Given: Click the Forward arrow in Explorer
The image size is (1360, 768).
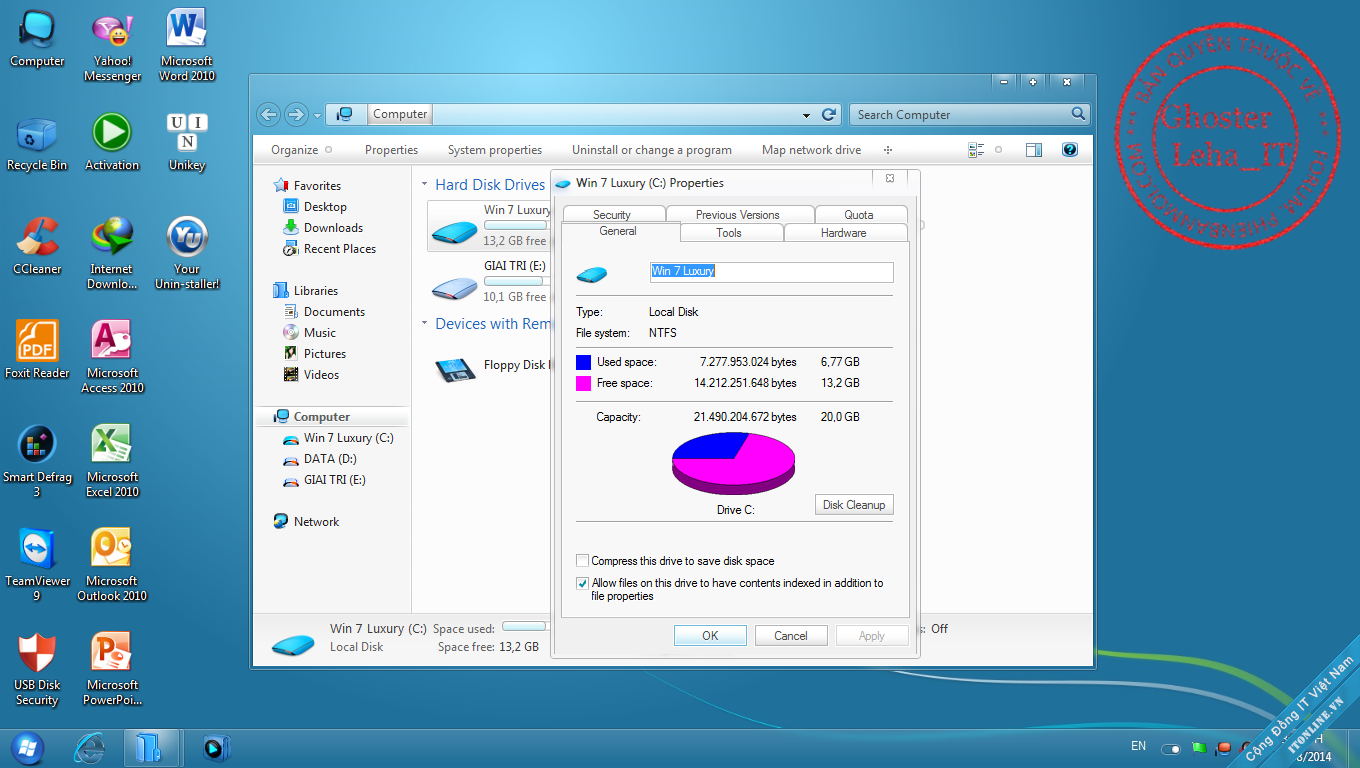Looking at the screenshot, I should tap(295, 114).
